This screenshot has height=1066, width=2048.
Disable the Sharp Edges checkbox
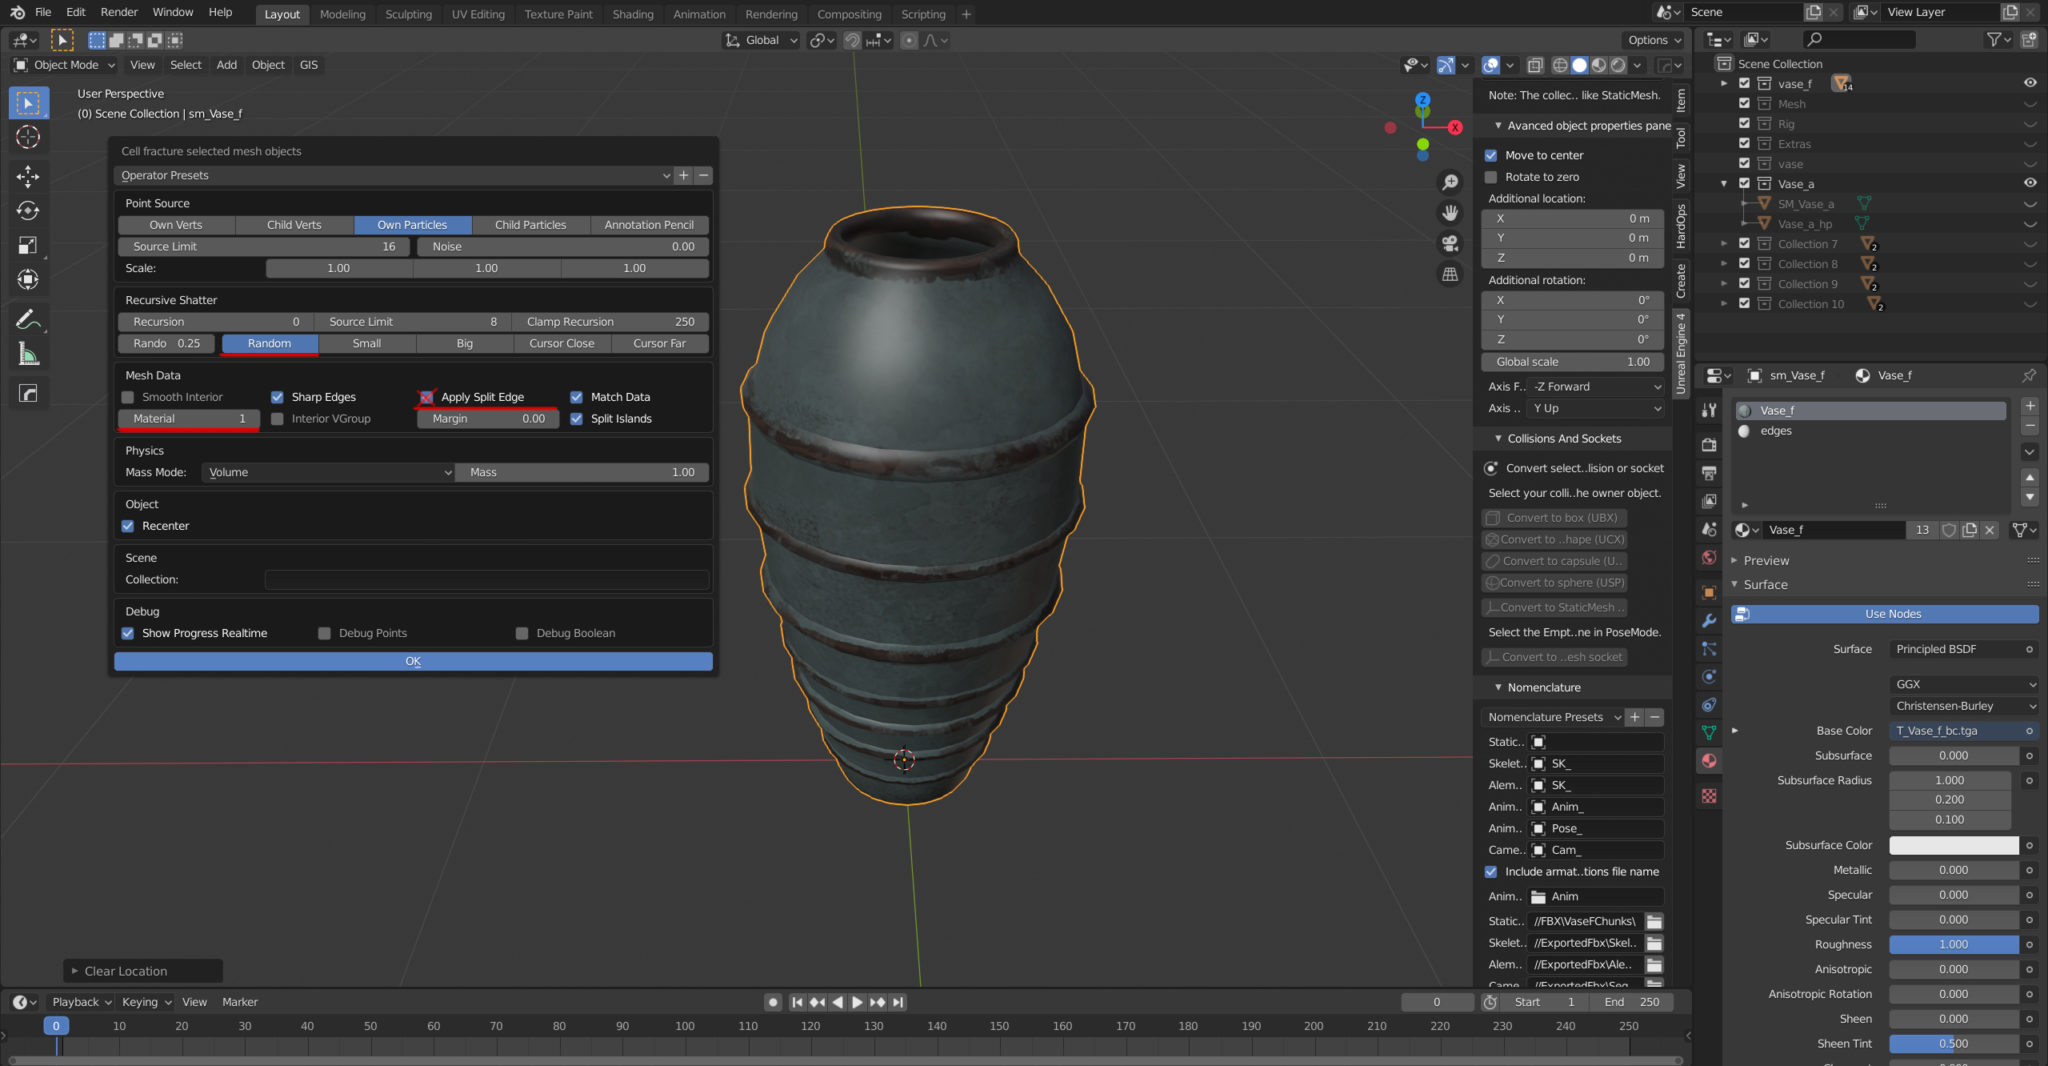277,397
